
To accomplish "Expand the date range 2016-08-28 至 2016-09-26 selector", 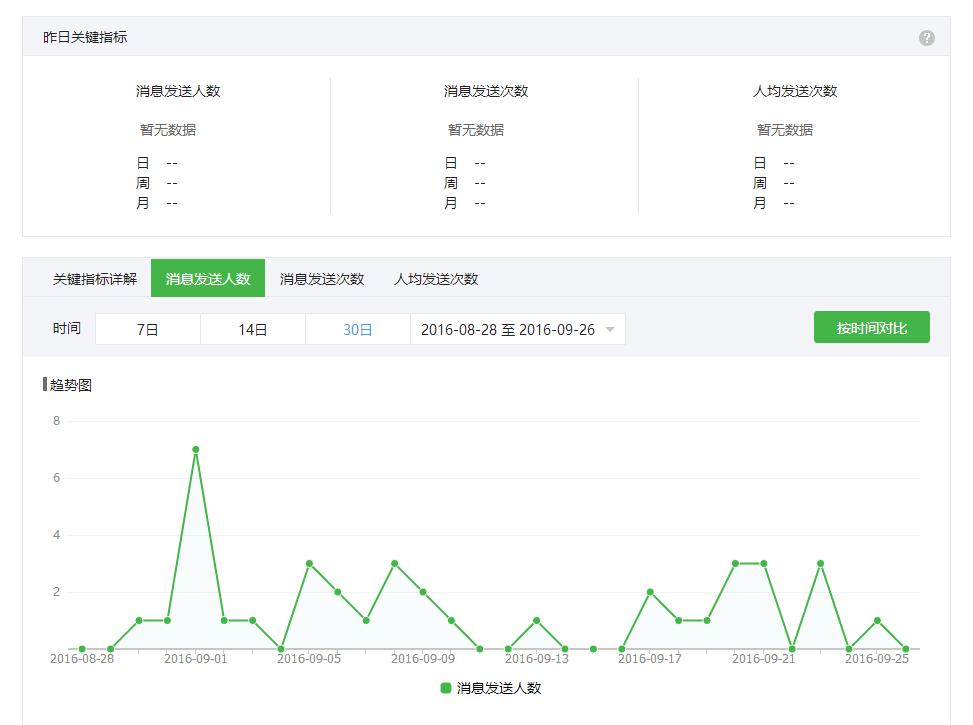I will (510, 328).
